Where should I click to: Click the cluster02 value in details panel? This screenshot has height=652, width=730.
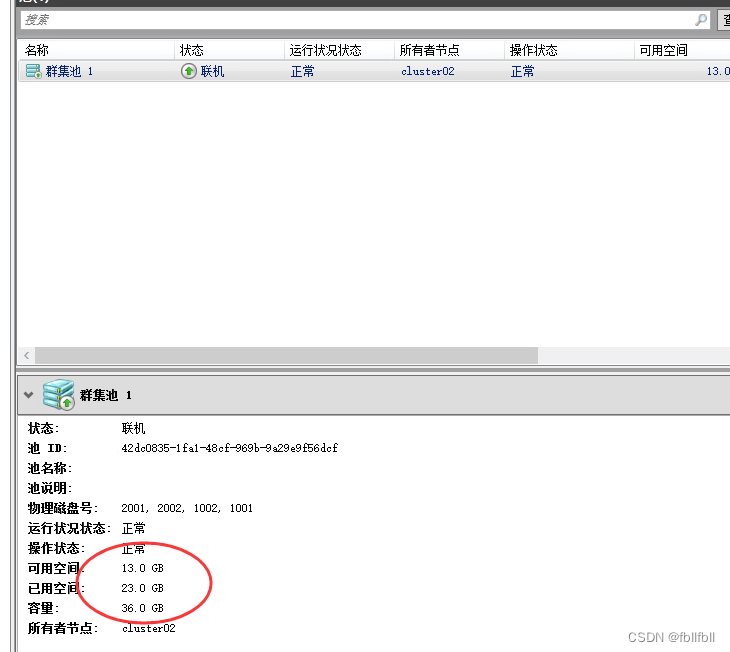149,628
